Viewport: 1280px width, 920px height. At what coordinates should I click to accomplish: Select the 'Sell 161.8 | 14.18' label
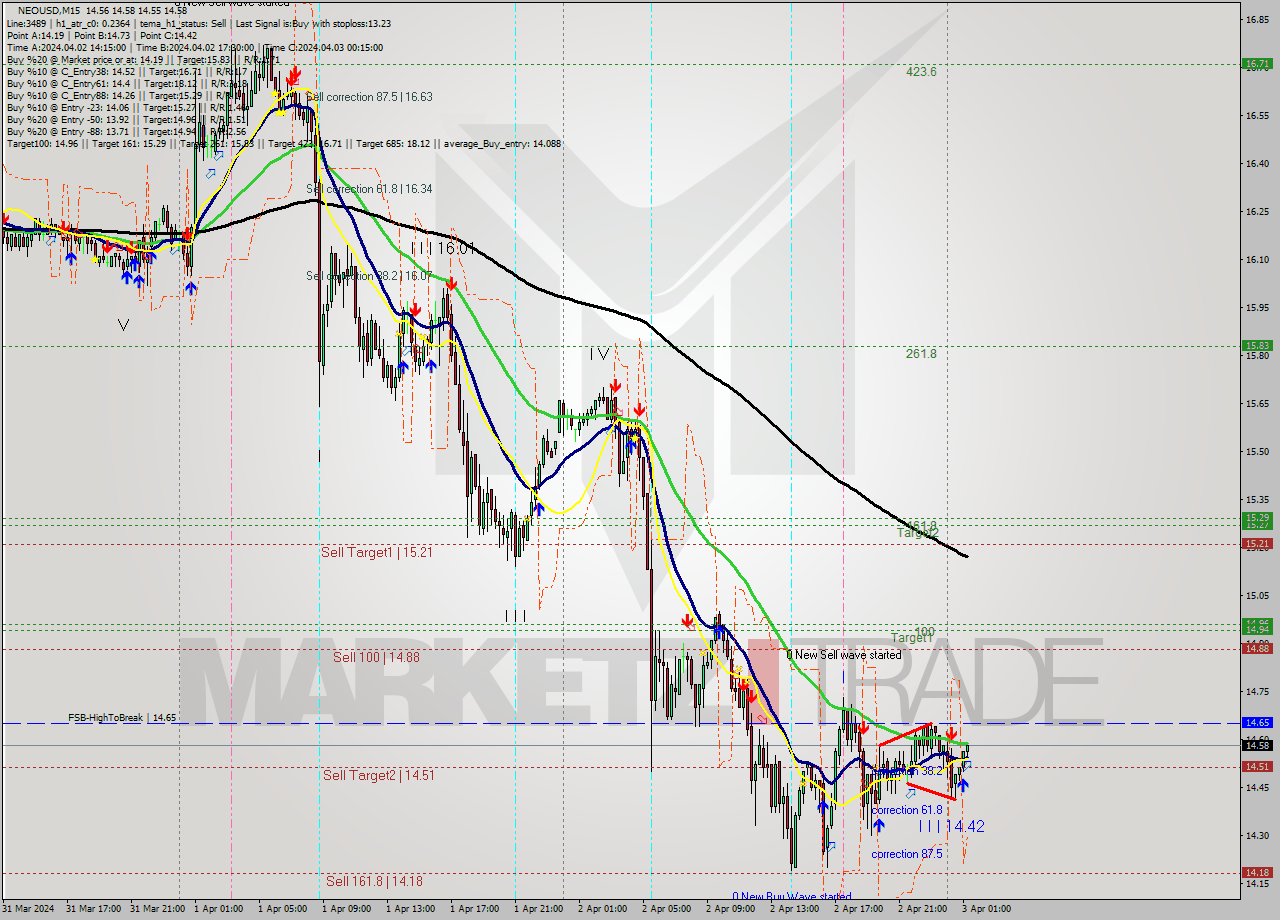point(374,881)
